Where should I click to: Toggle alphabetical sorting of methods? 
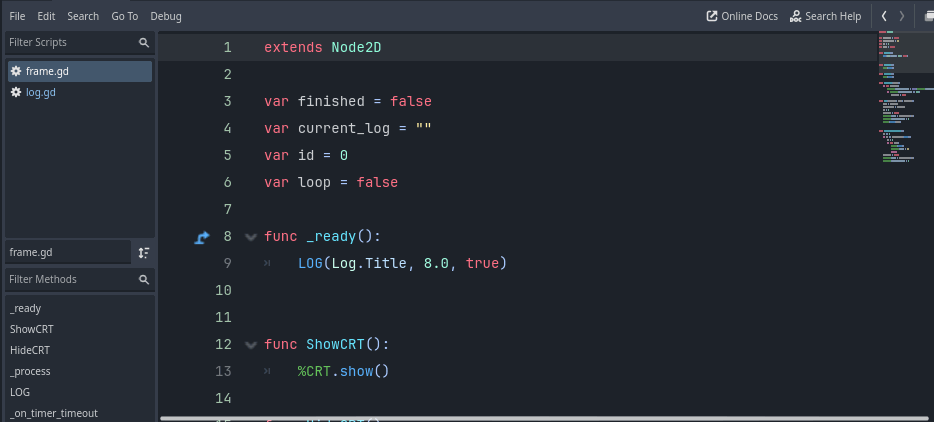[x=144, y=253]
